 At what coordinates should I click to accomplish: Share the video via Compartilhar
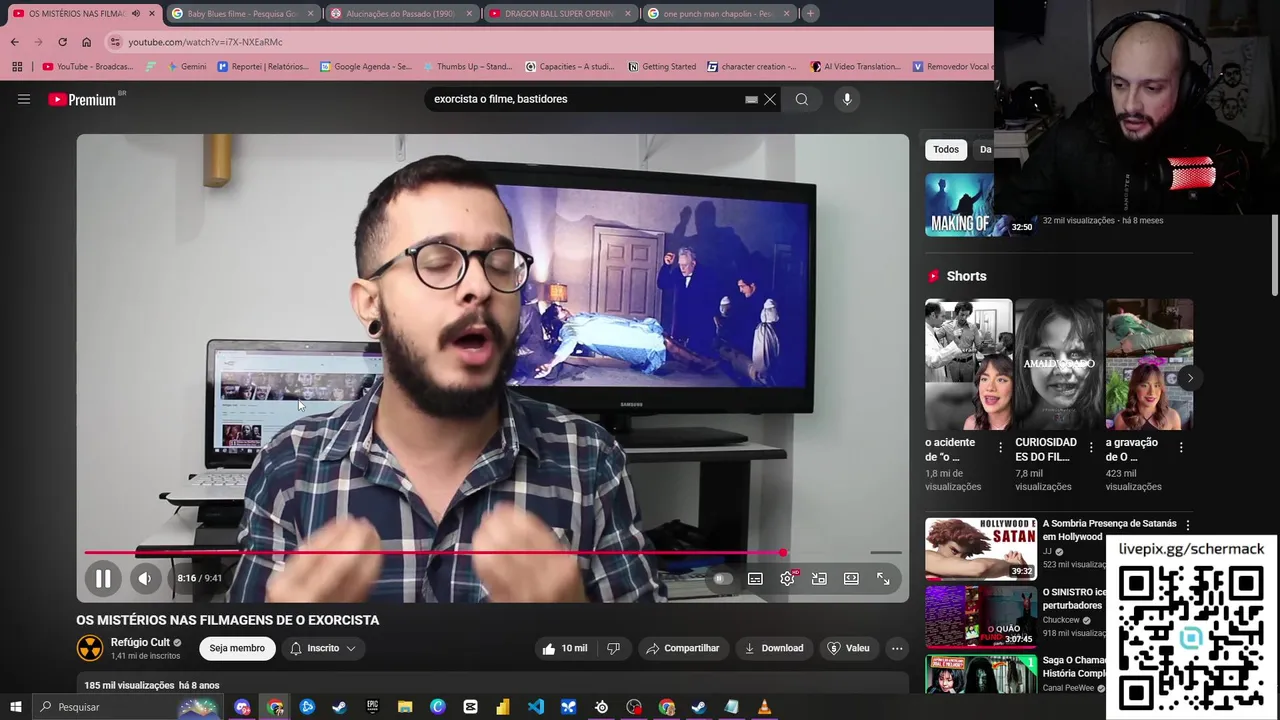pyautogui.click(x=683, y=648)
